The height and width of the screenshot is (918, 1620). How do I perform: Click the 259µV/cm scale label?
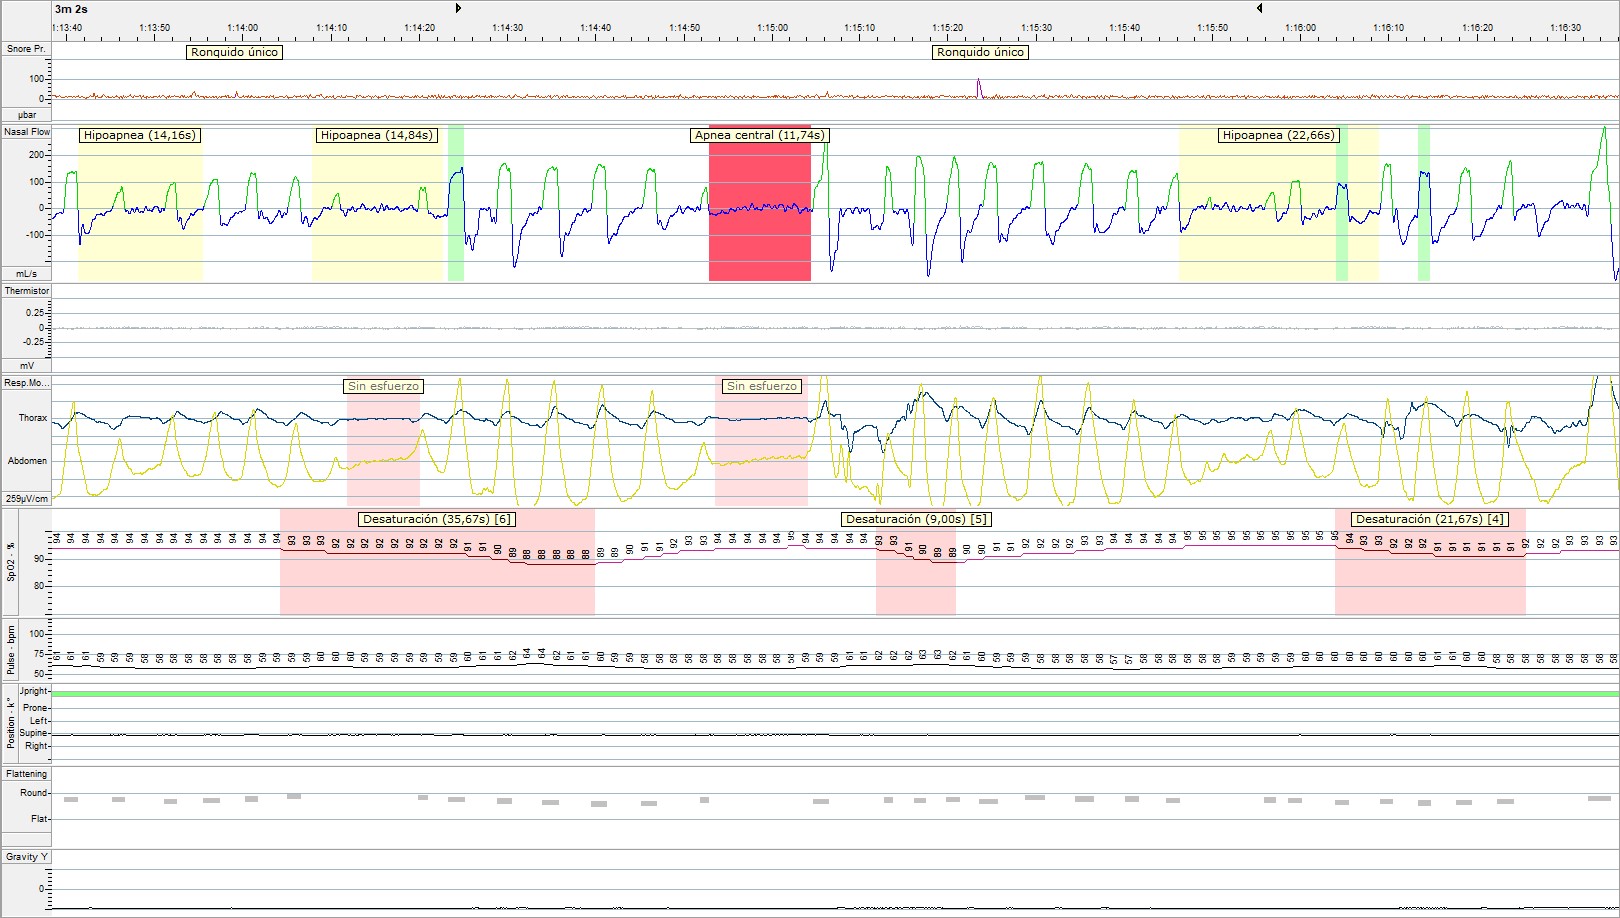[26, 499]
